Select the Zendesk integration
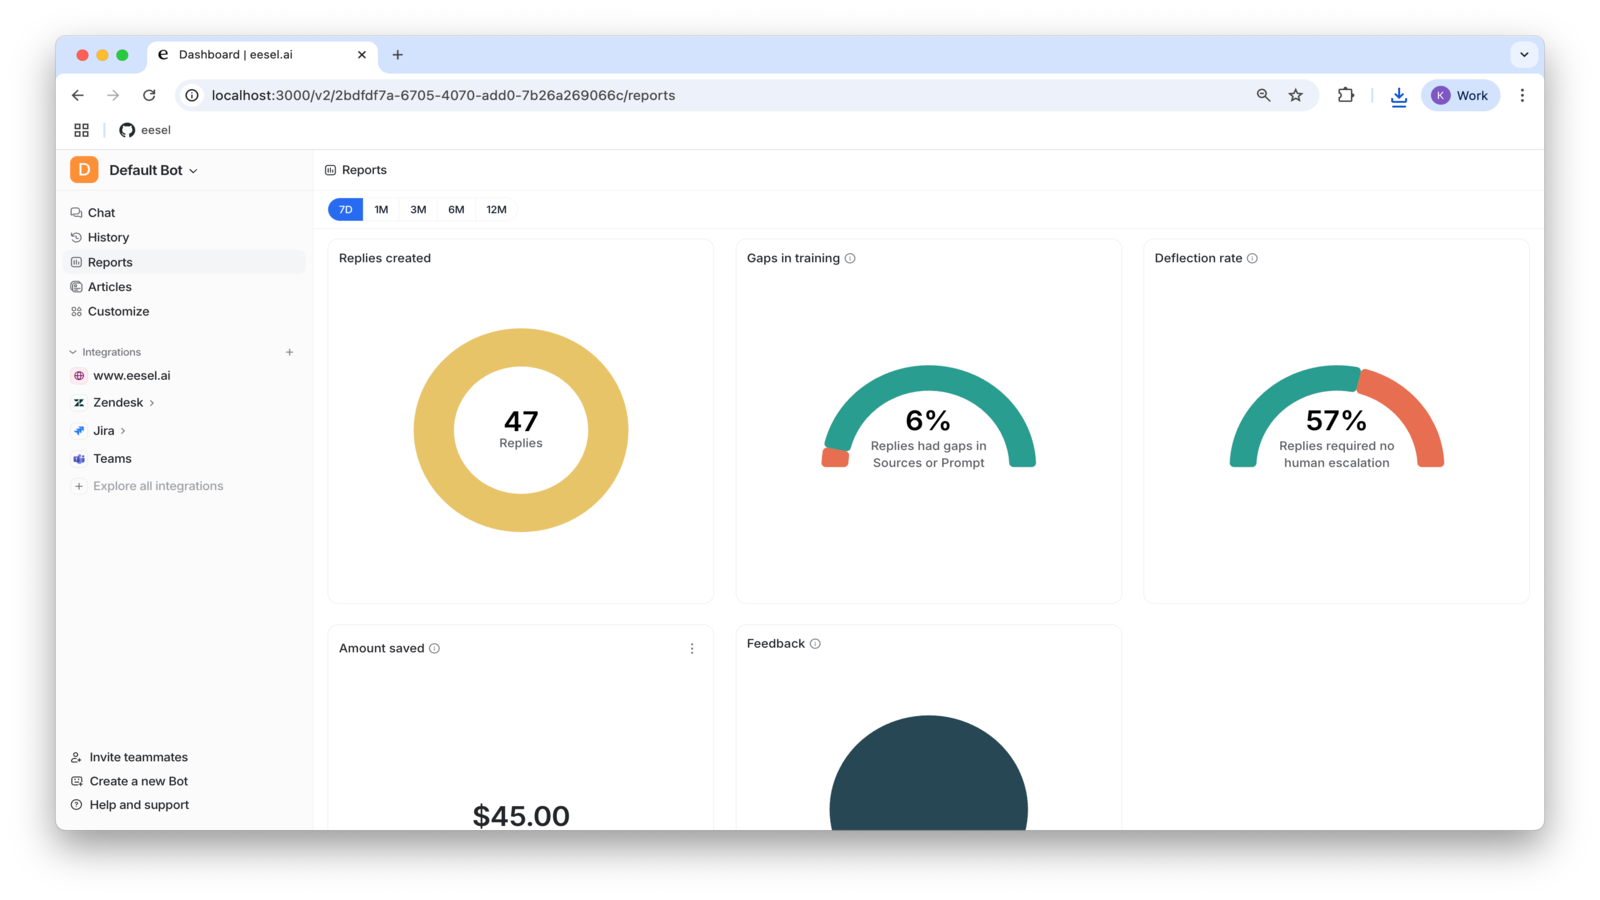This screenshot has width=1600, height=900. [120, 402]
